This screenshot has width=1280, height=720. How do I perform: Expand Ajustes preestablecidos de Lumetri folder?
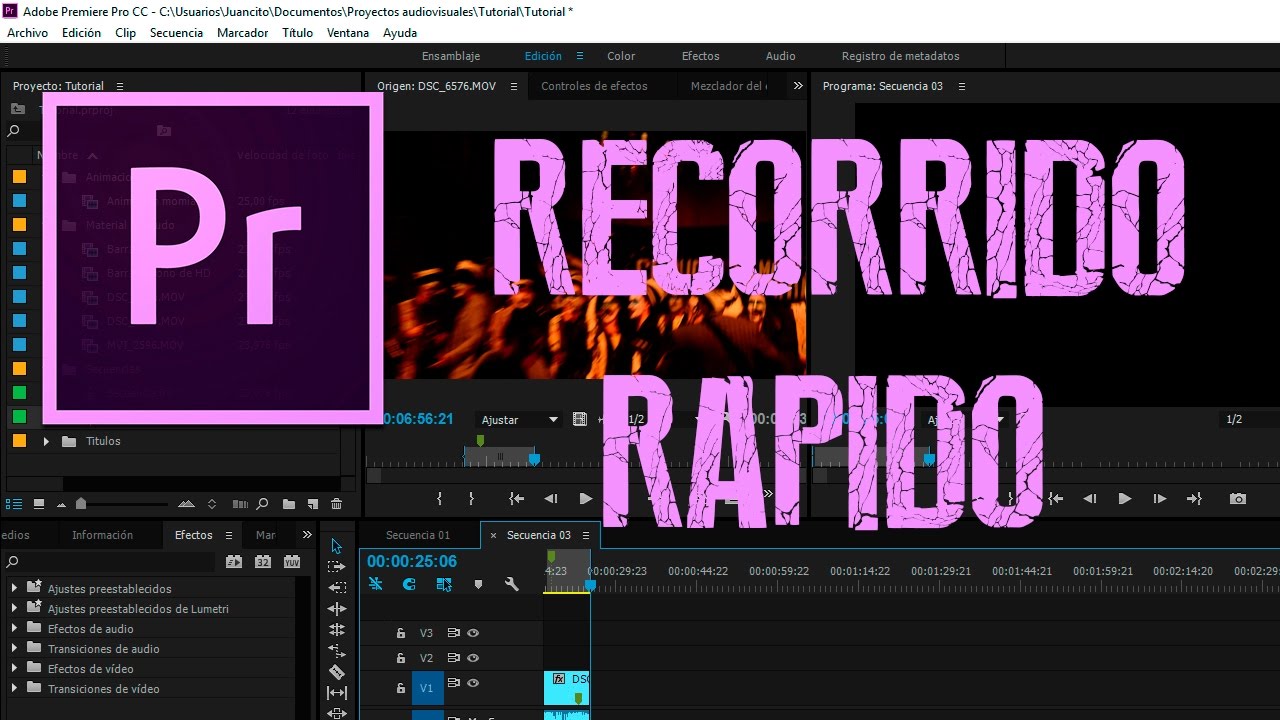14,608
